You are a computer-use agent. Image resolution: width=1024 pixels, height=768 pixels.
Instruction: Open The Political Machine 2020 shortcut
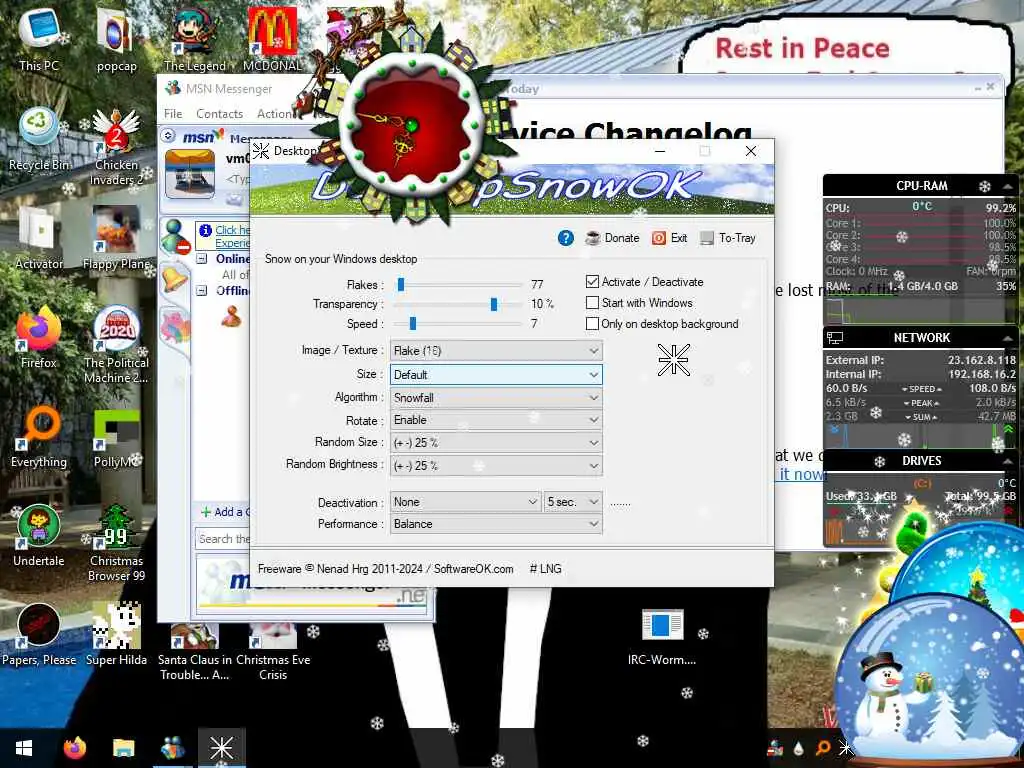click(116, 345)
